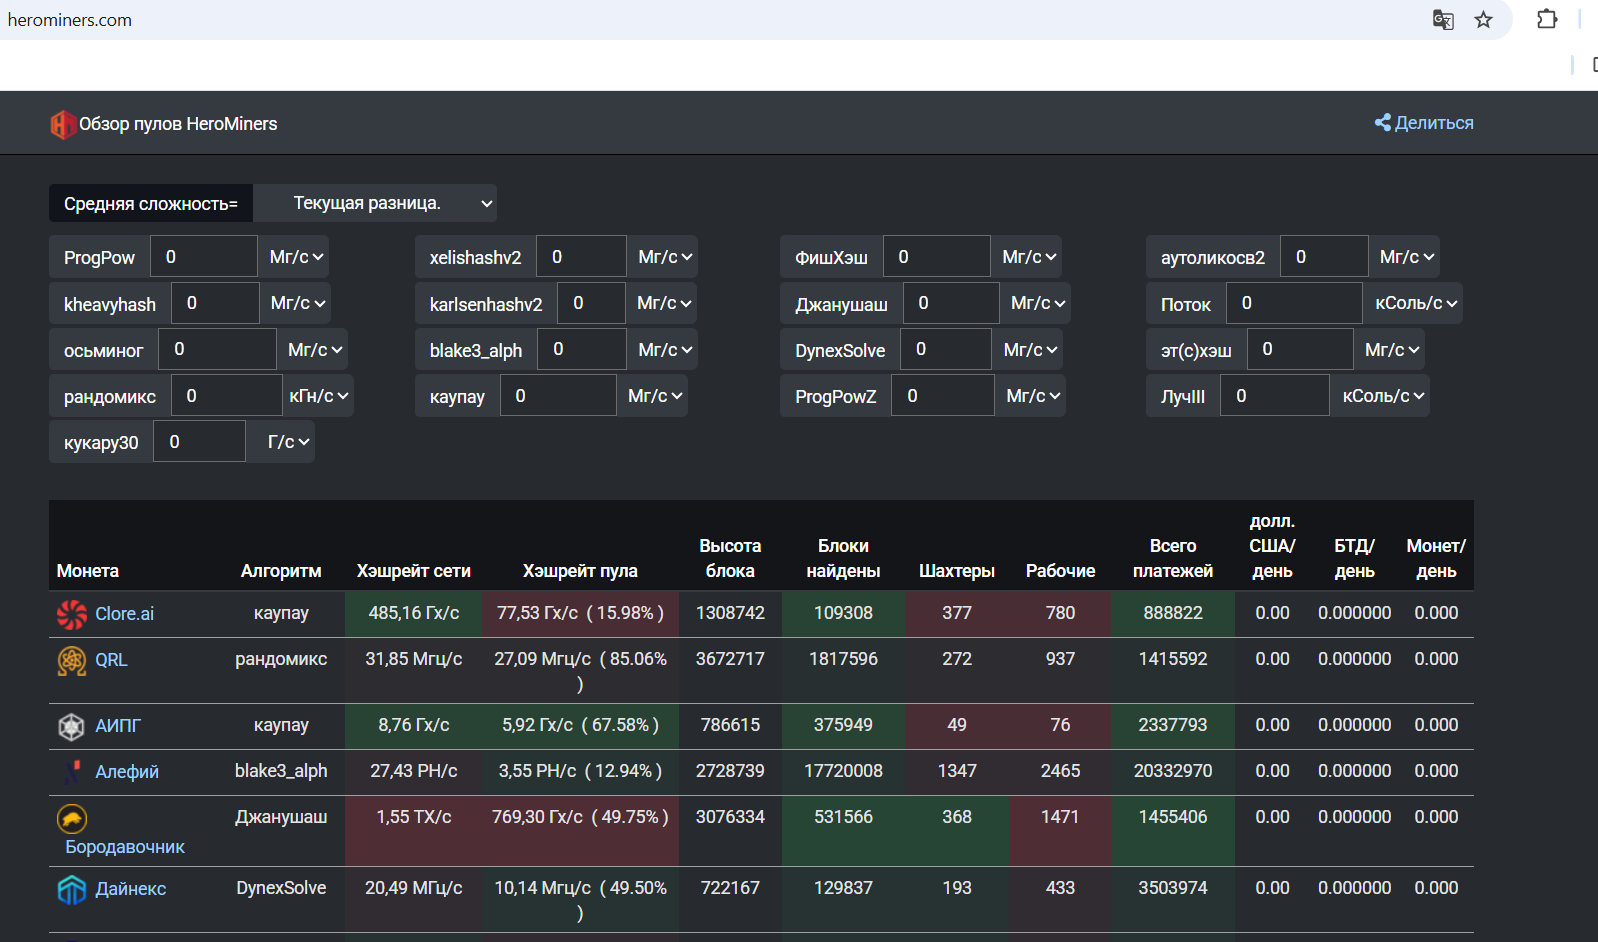Image resolution: width=1598 pixels, height=942 pixels.
Task: Open the Clore.ai coin link
Action: pos(124,614)
